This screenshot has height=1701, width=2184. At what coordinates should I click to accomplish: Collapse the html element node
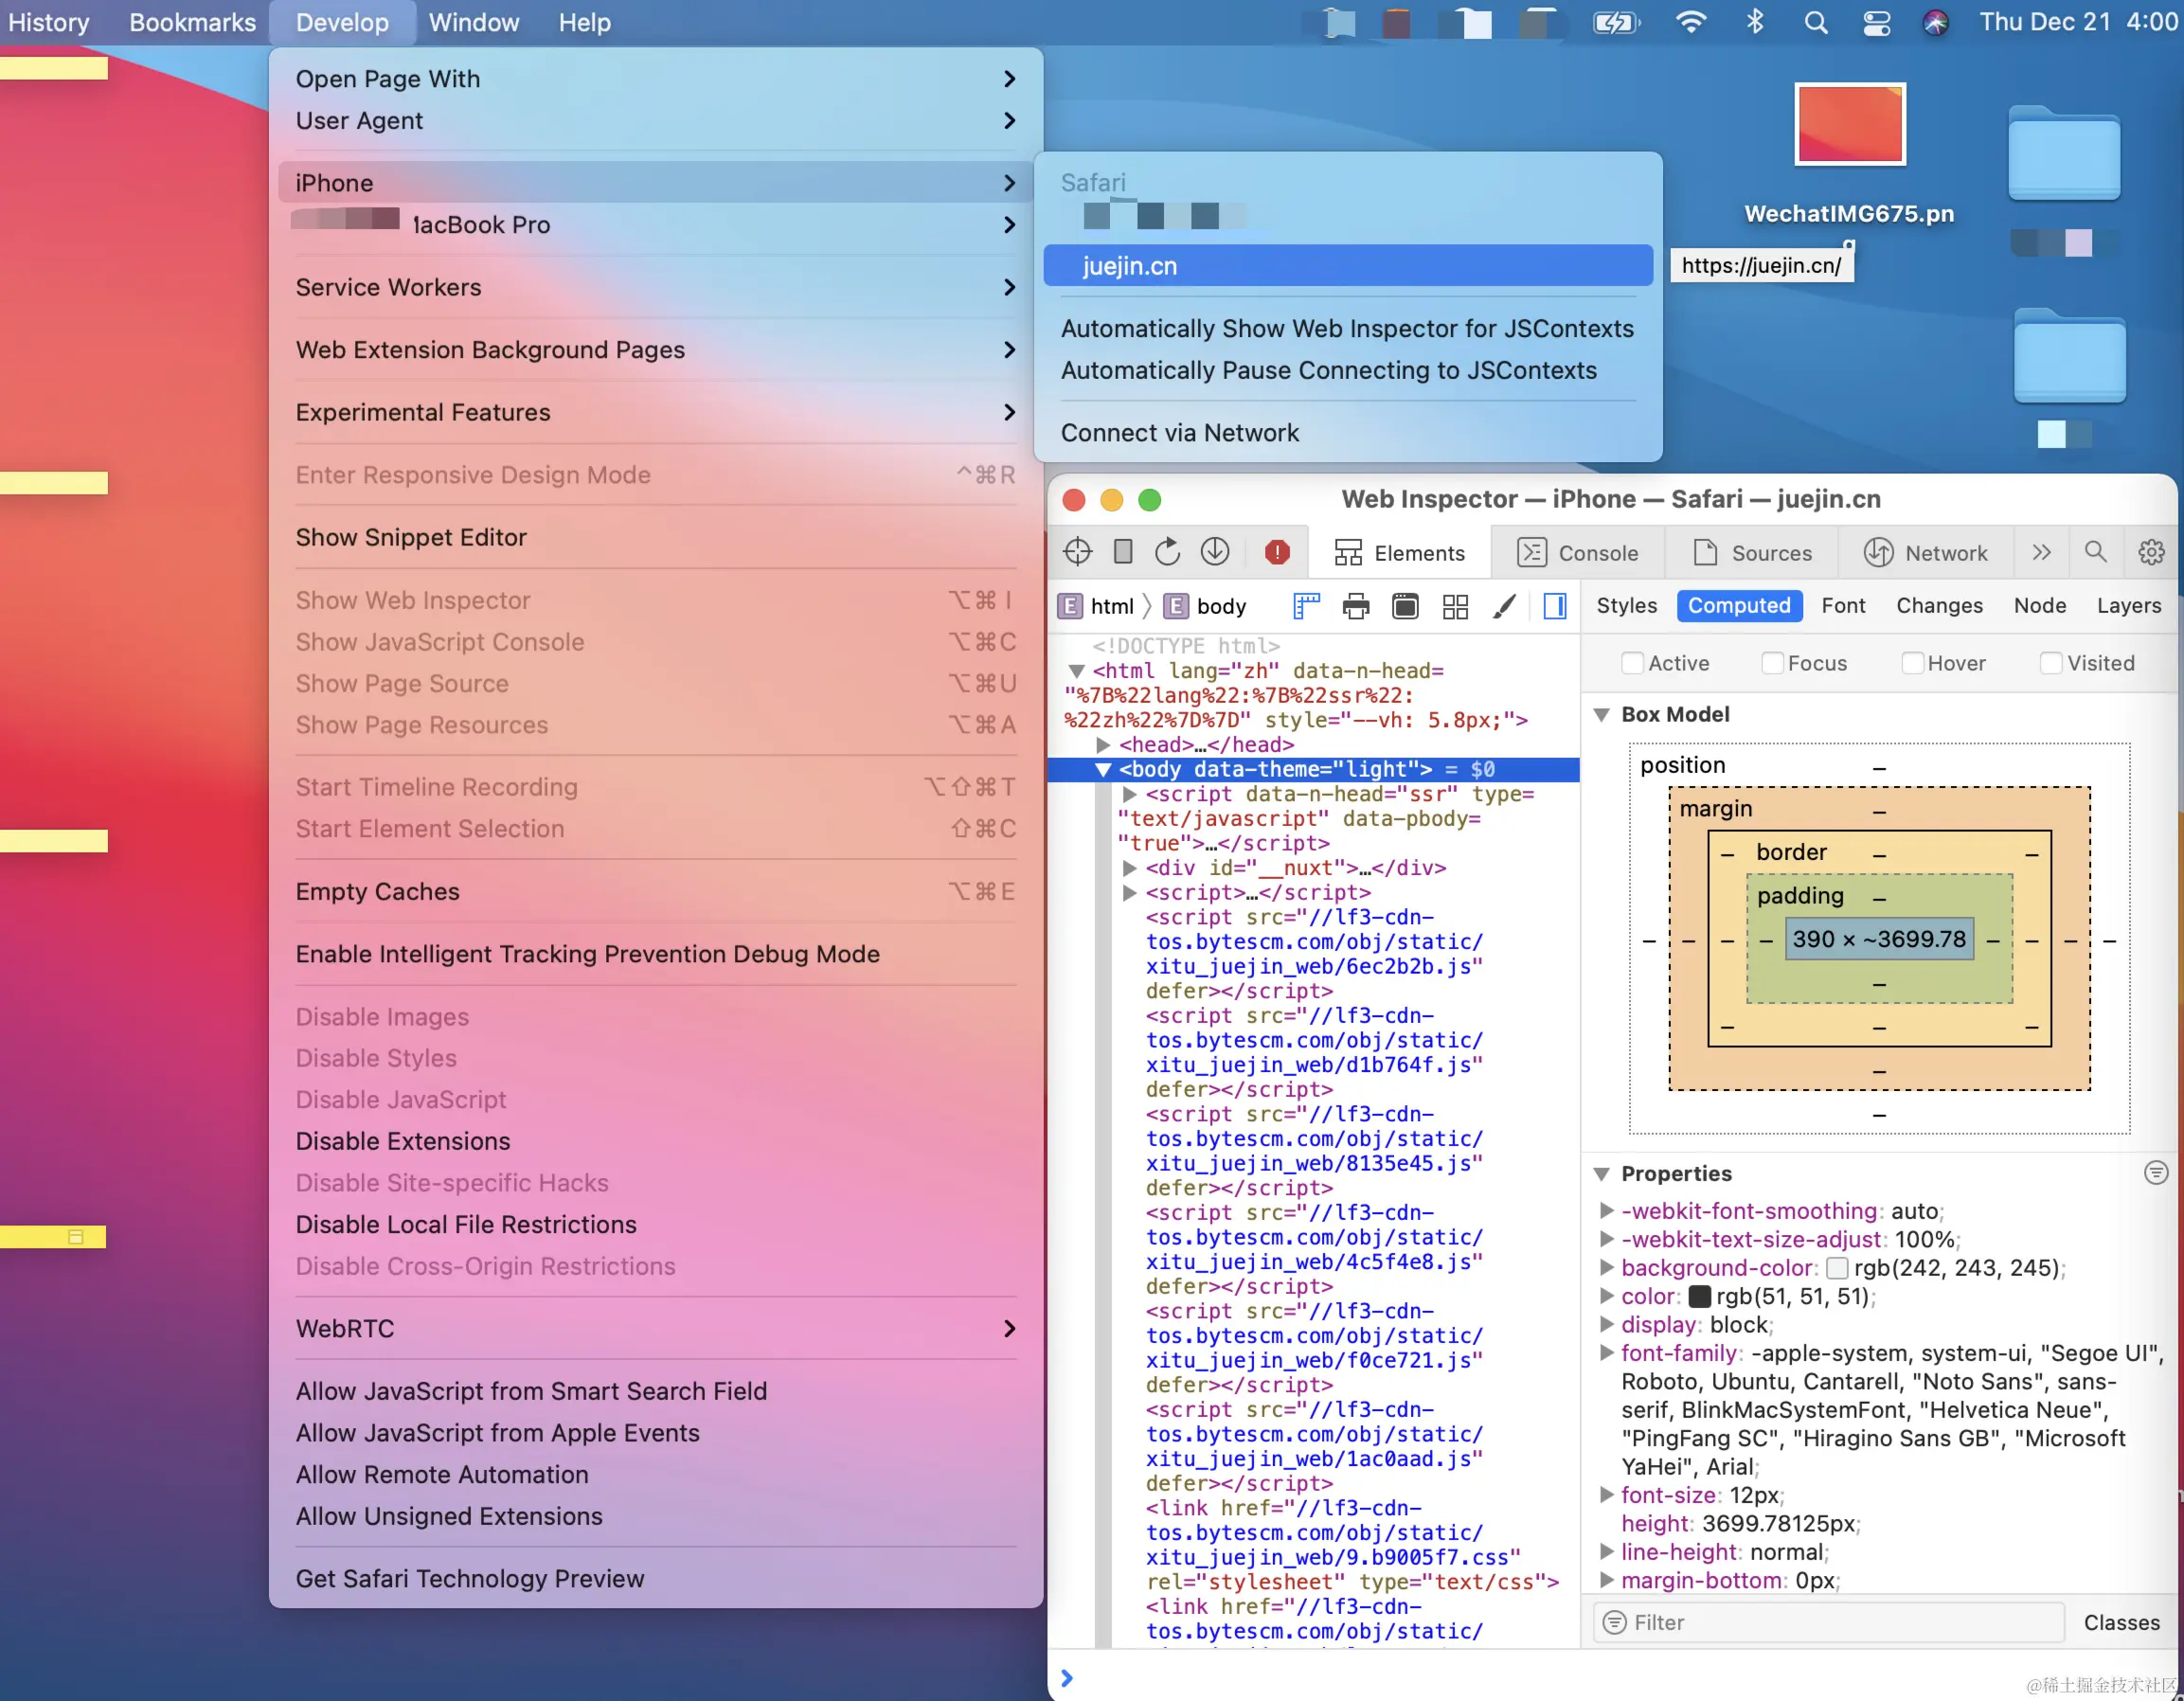[x=1076, y=670]
